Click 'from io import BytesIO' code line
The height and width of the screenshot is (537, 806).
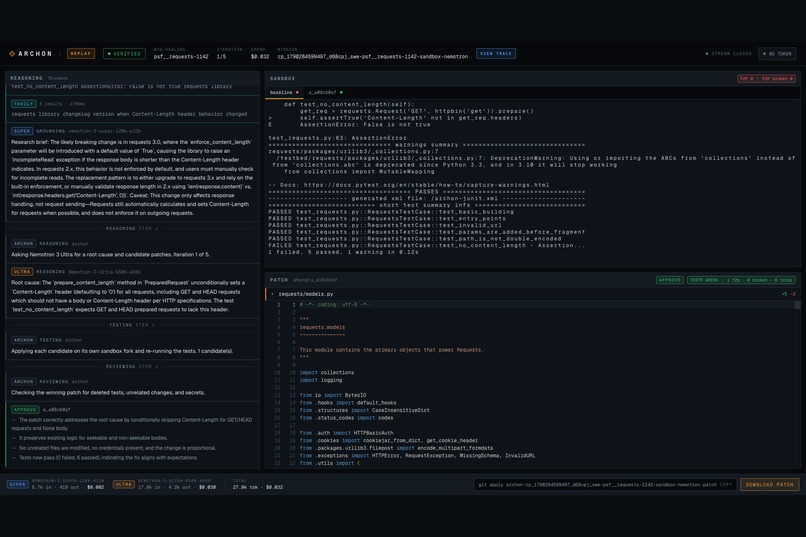pyautogui.click(x=333, y=395)
